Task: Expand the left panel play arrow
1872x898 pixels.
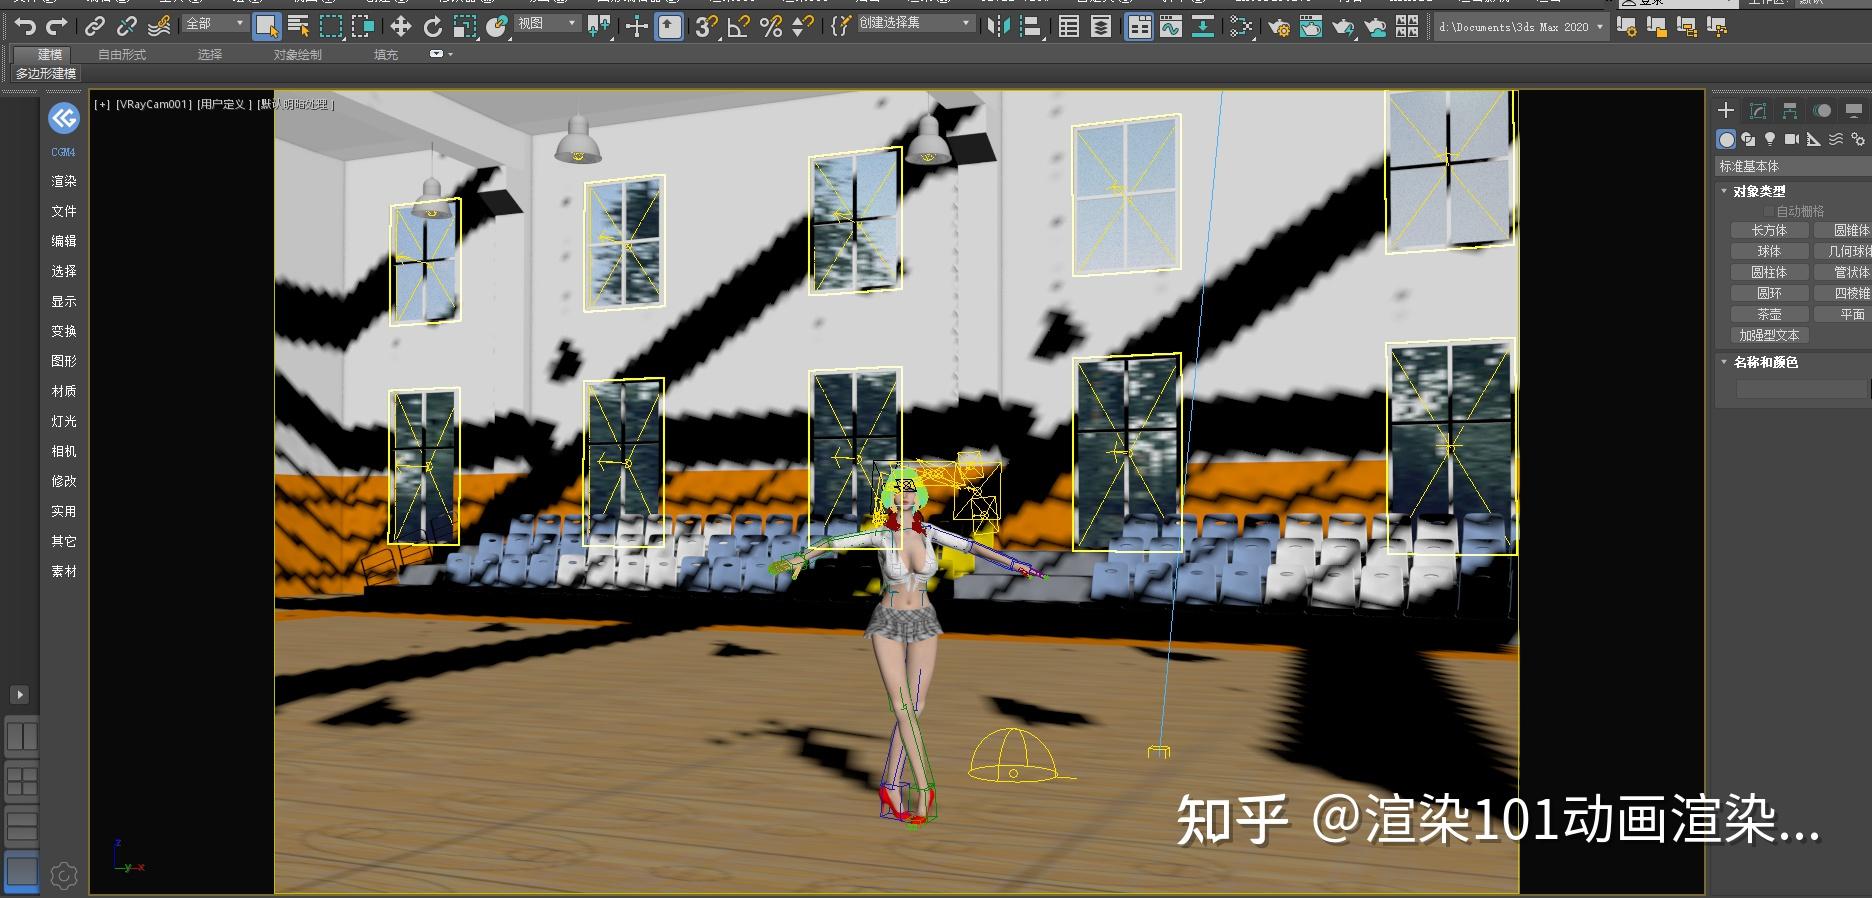Action: tap(19, 694)
